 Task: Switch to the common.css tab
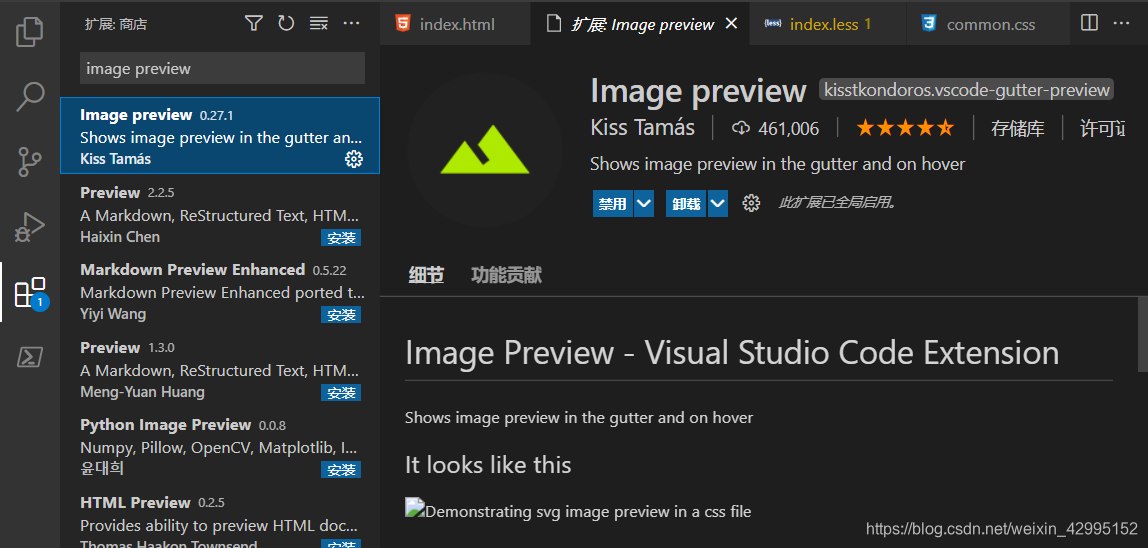pyautogui.click(x=988, y=23)
